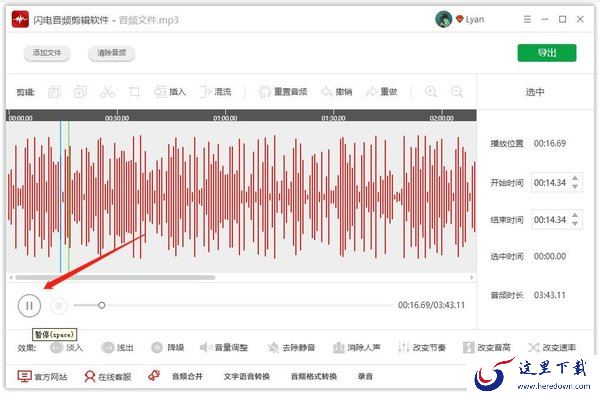Open 改变节奏 change tempo effect
The height and width of the screenshot is (394, 600).
point(421,347)
